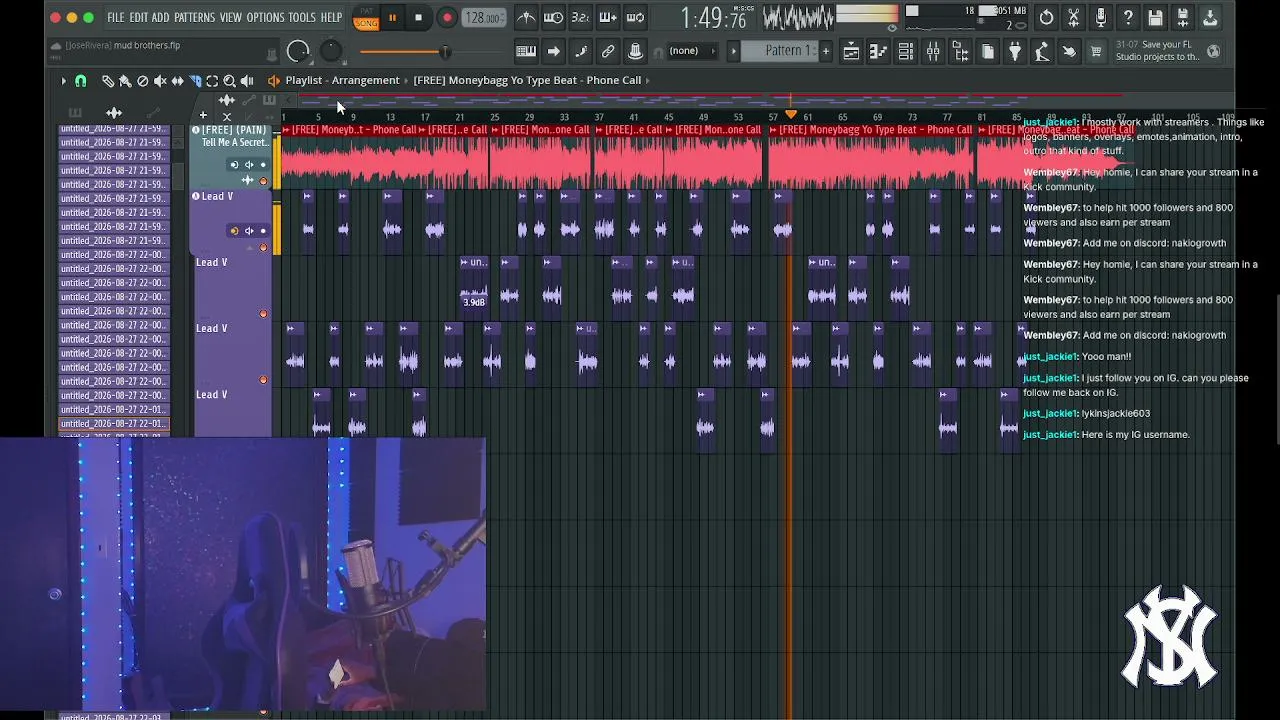Toggle the 3-2-1 recording countdown

(580, 18)
